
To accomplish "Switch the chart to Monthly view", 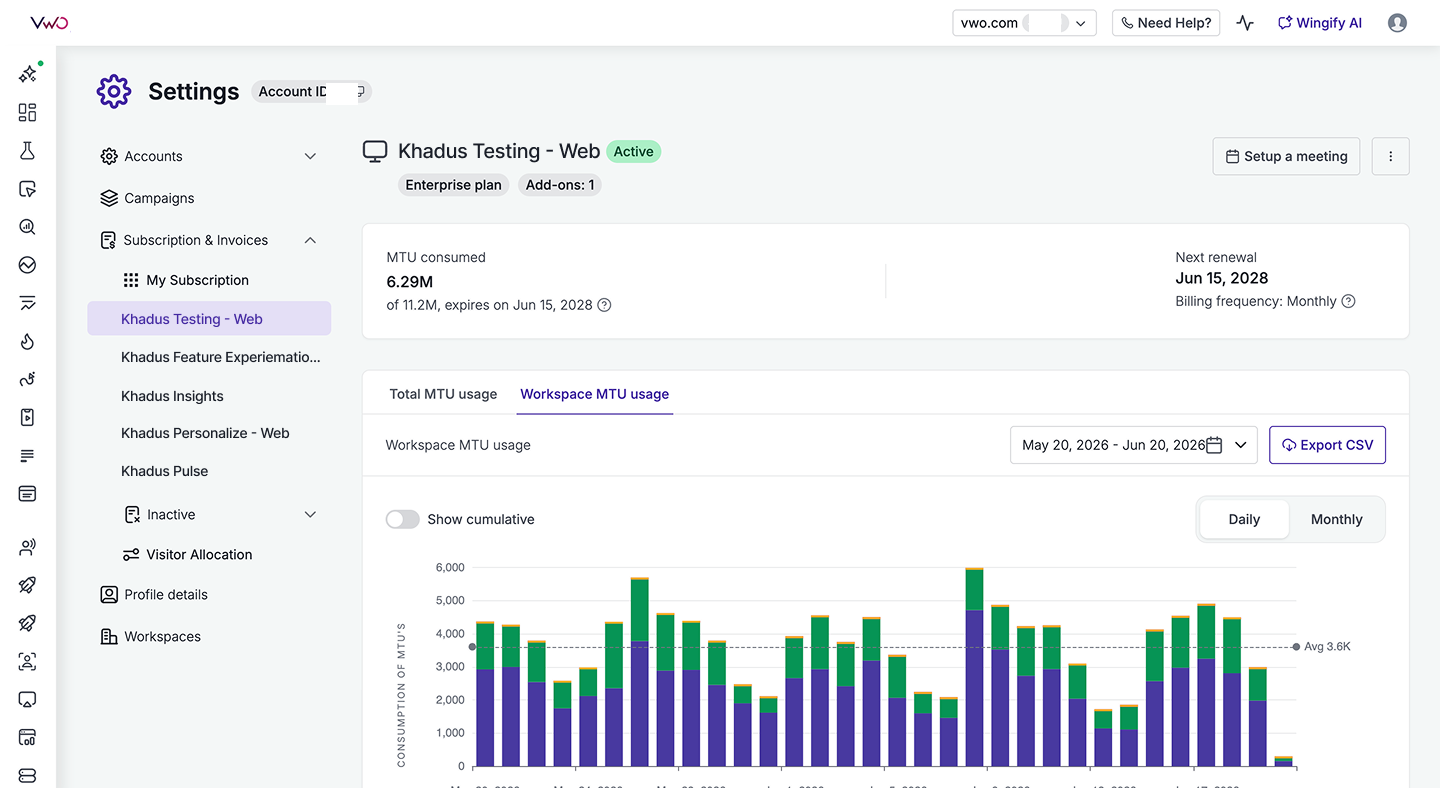I will point(1336,519).
